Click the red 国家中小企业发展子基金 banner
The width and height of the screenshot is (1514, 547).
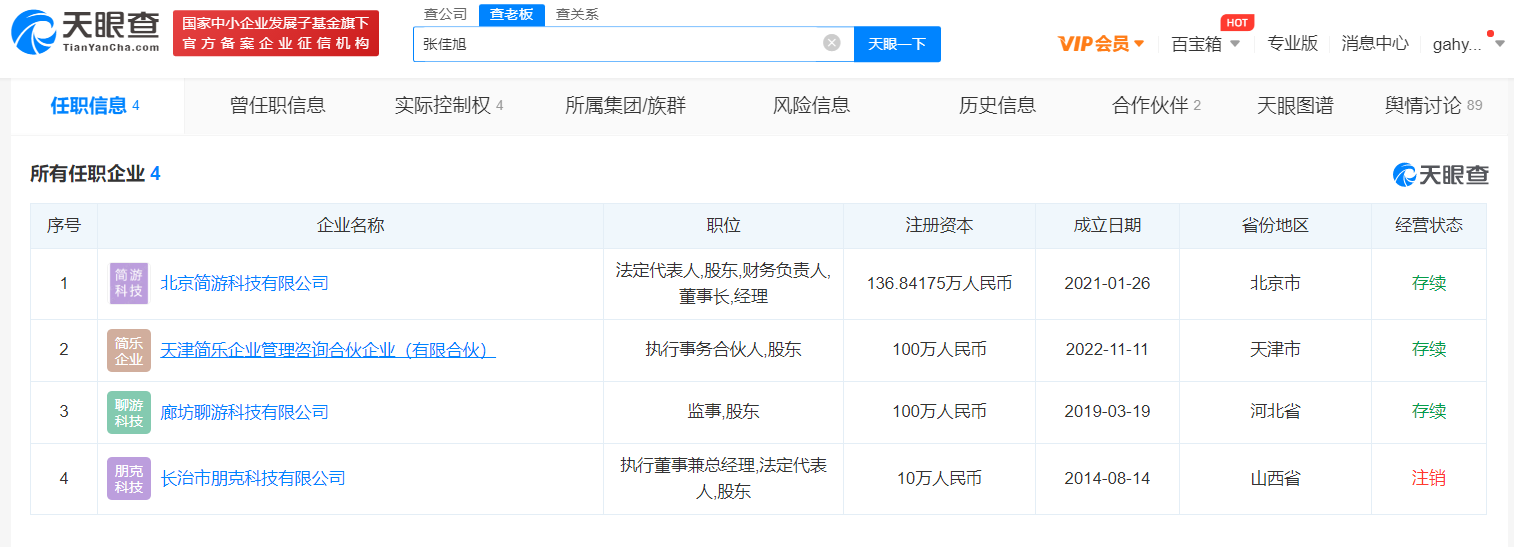[x=276, y=33]
